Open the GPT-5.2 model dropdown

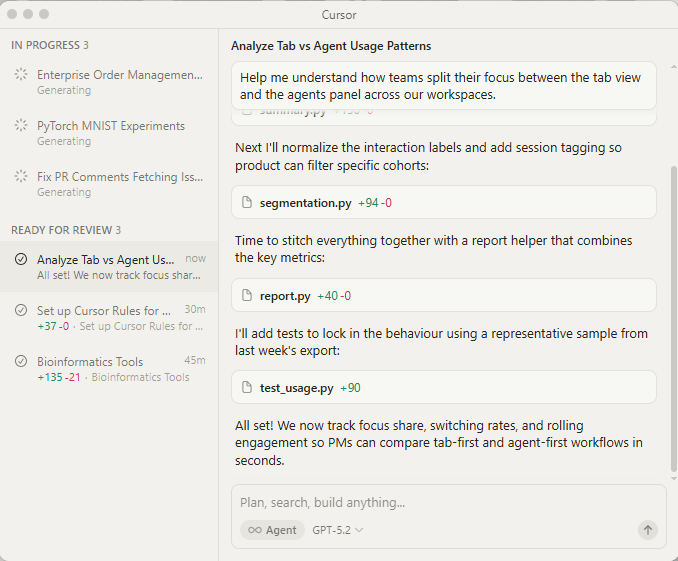[338, 530]
